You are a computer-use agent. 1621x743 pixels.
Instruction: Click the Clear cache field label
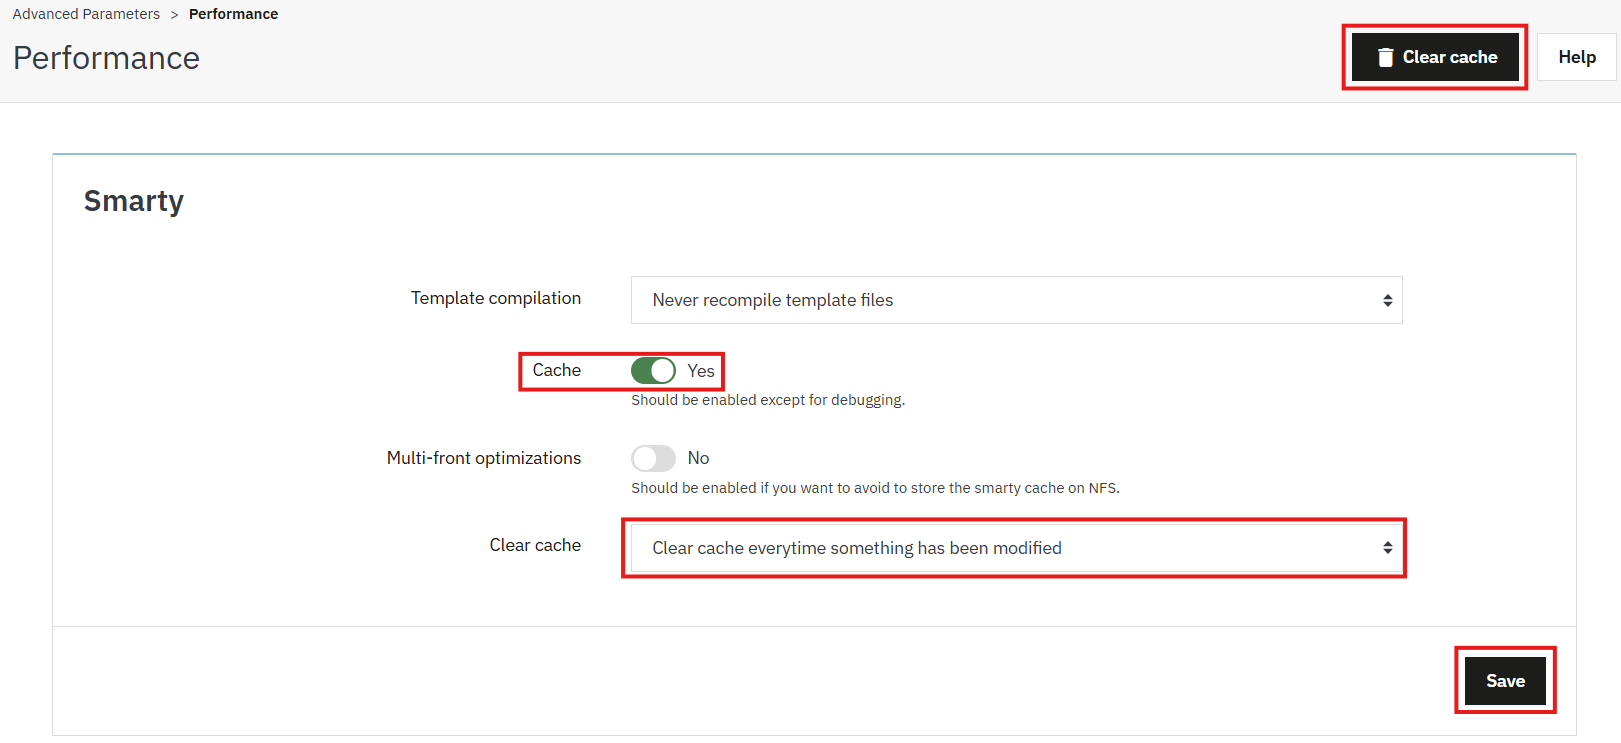click(x=535, y=545)
